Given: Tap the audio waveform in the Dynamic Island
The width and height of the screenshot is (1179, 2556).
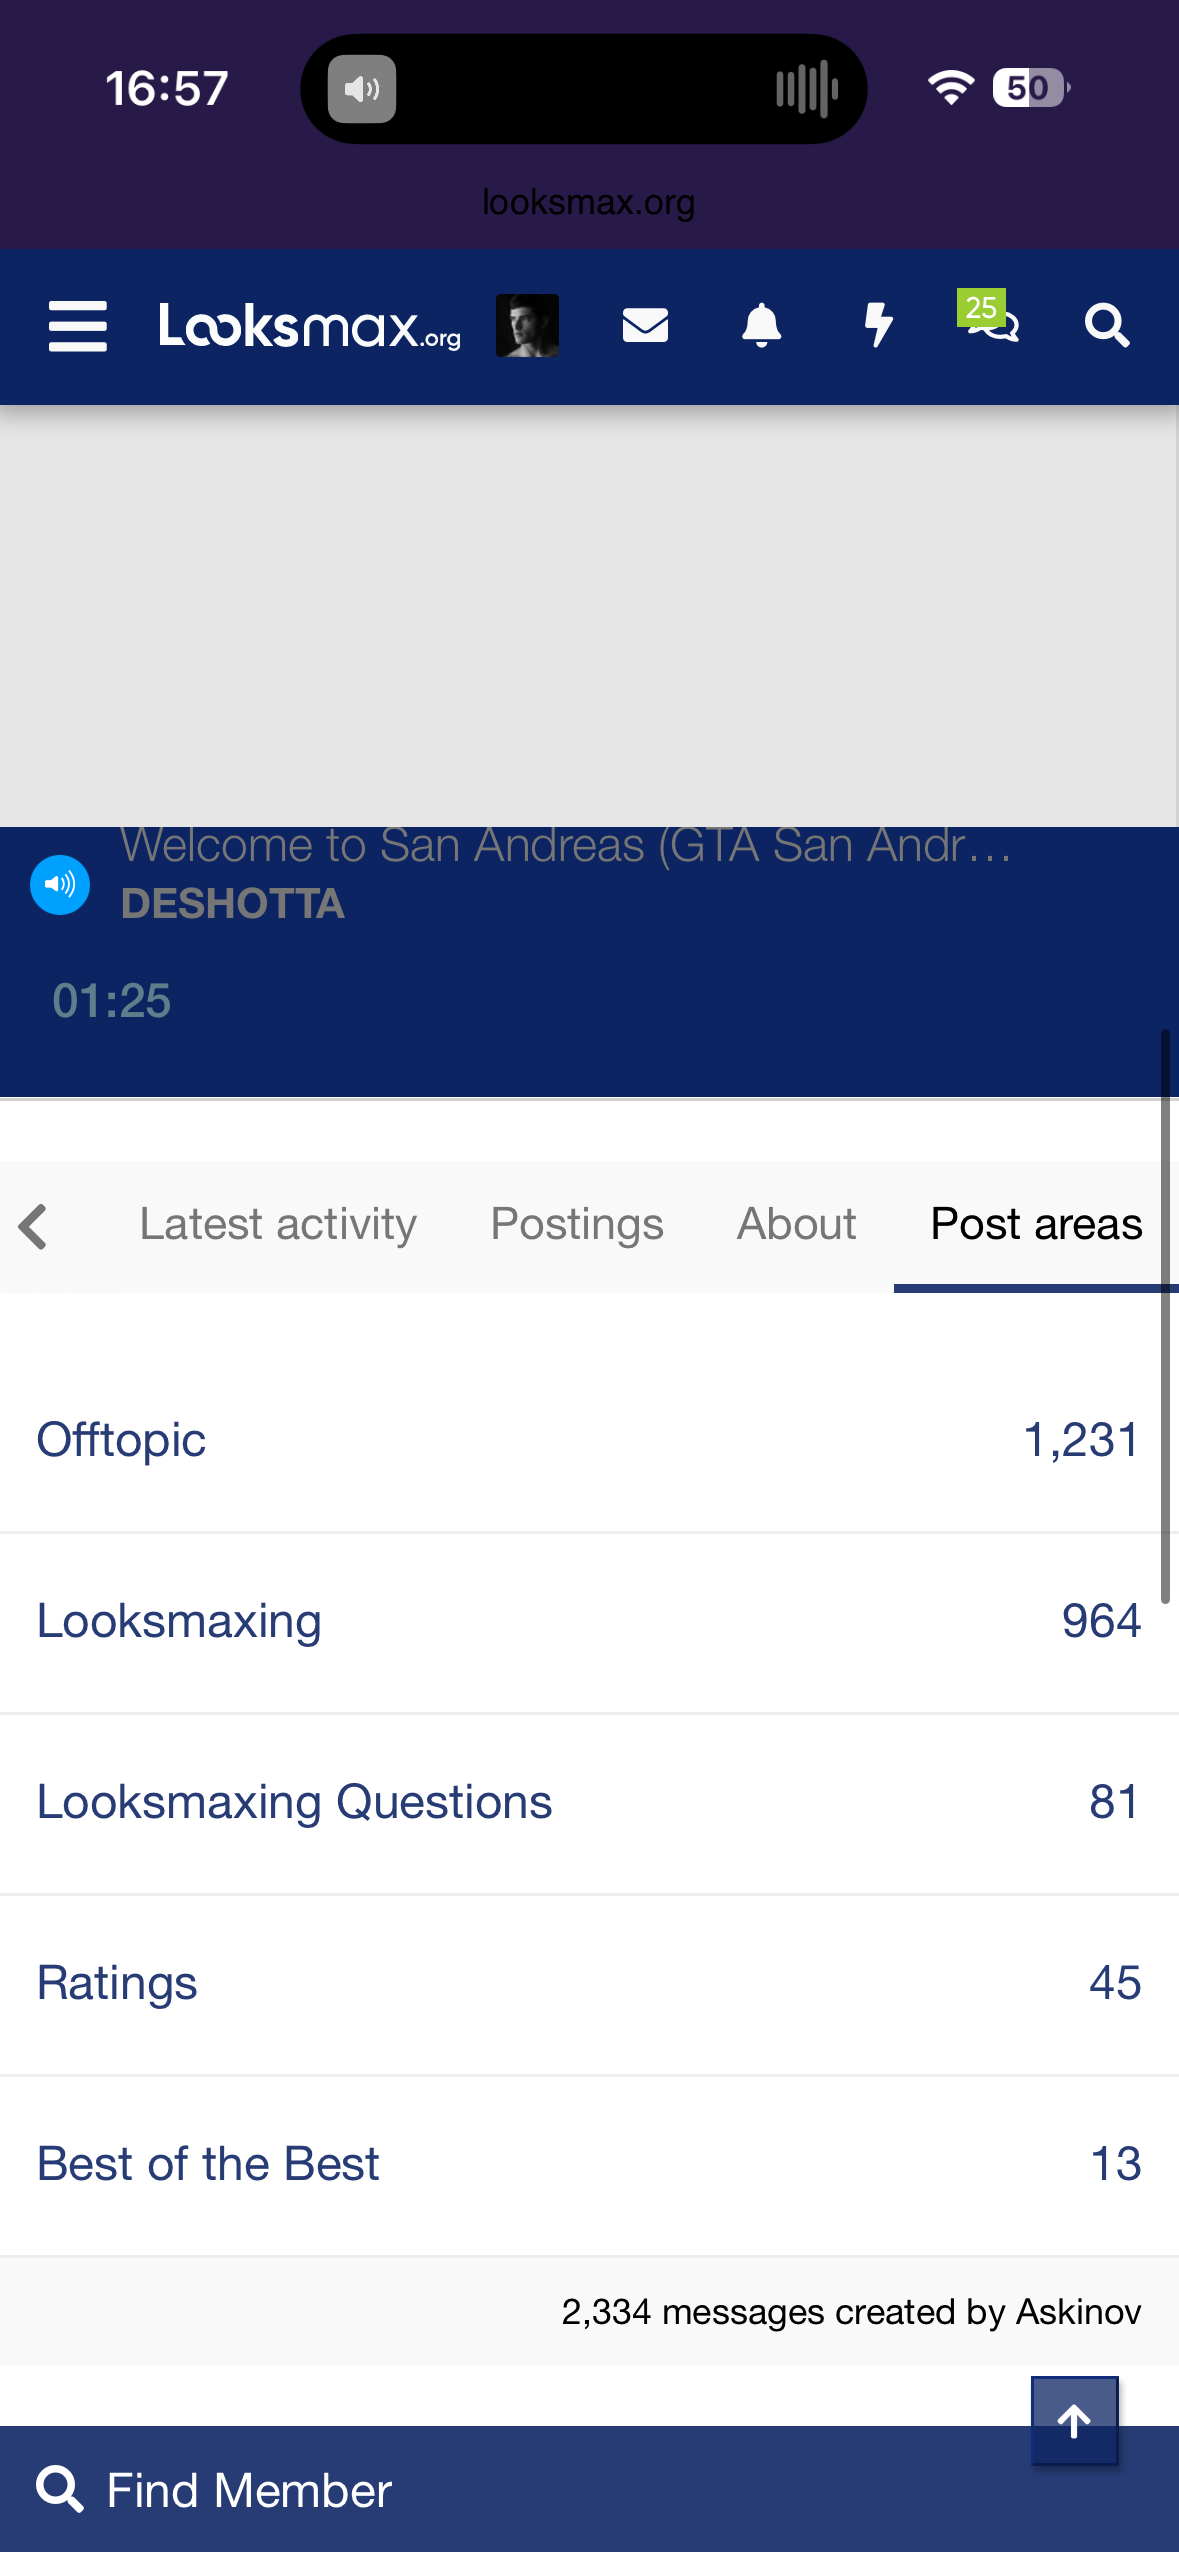Looking at the screenshot, I should pos(807,90).
